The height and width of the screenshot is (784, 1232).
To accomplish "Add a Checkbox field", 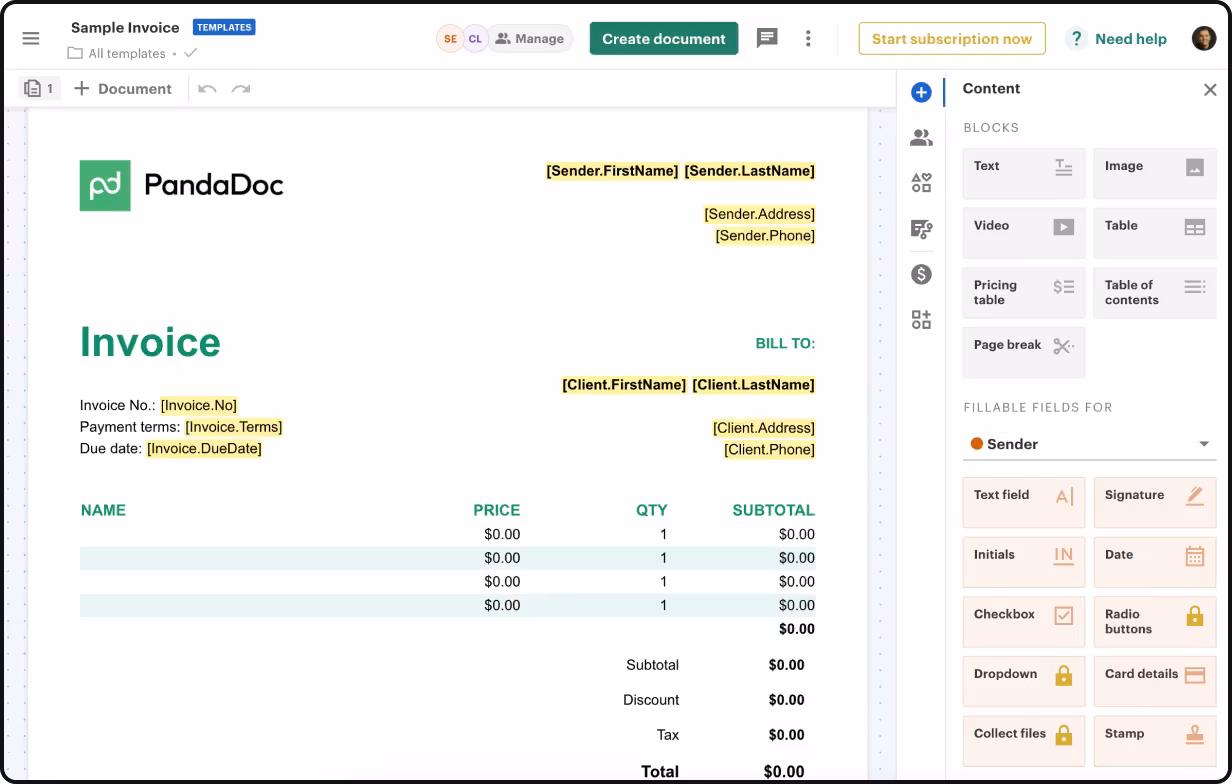I will (x=1023, y=622).
